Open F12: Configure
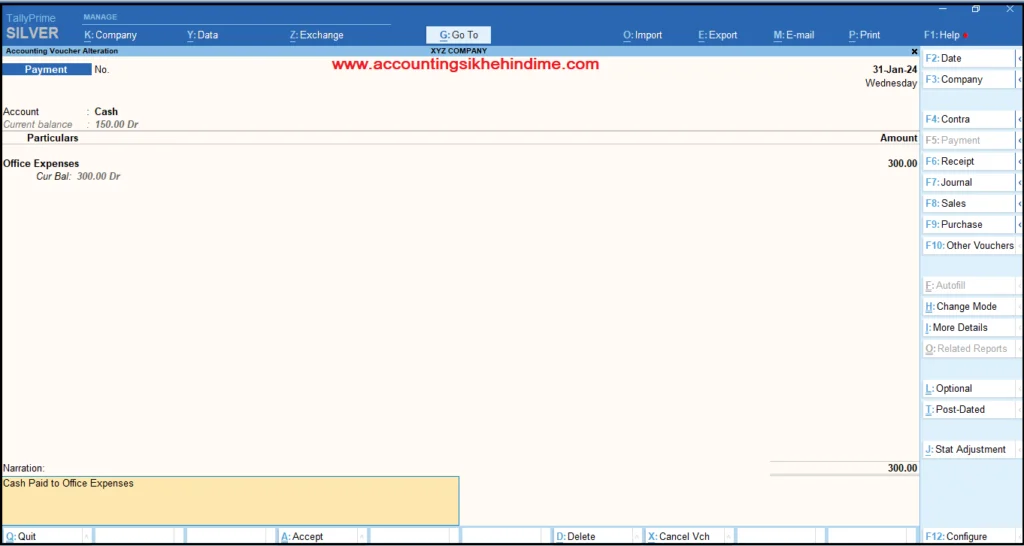 [969, 537]
